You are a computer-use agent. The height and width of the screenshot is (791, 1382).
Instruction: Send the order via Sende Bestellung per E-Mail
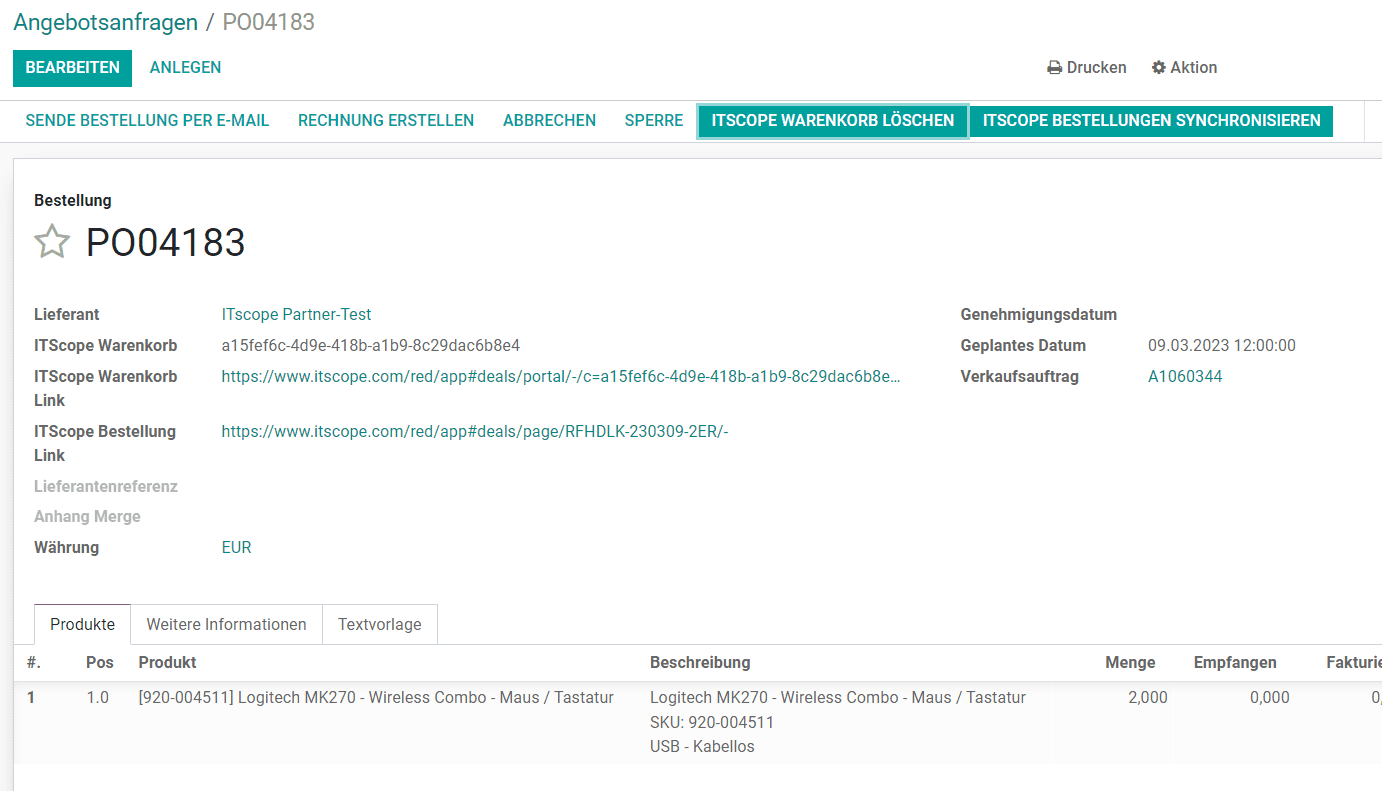point(147,121)
